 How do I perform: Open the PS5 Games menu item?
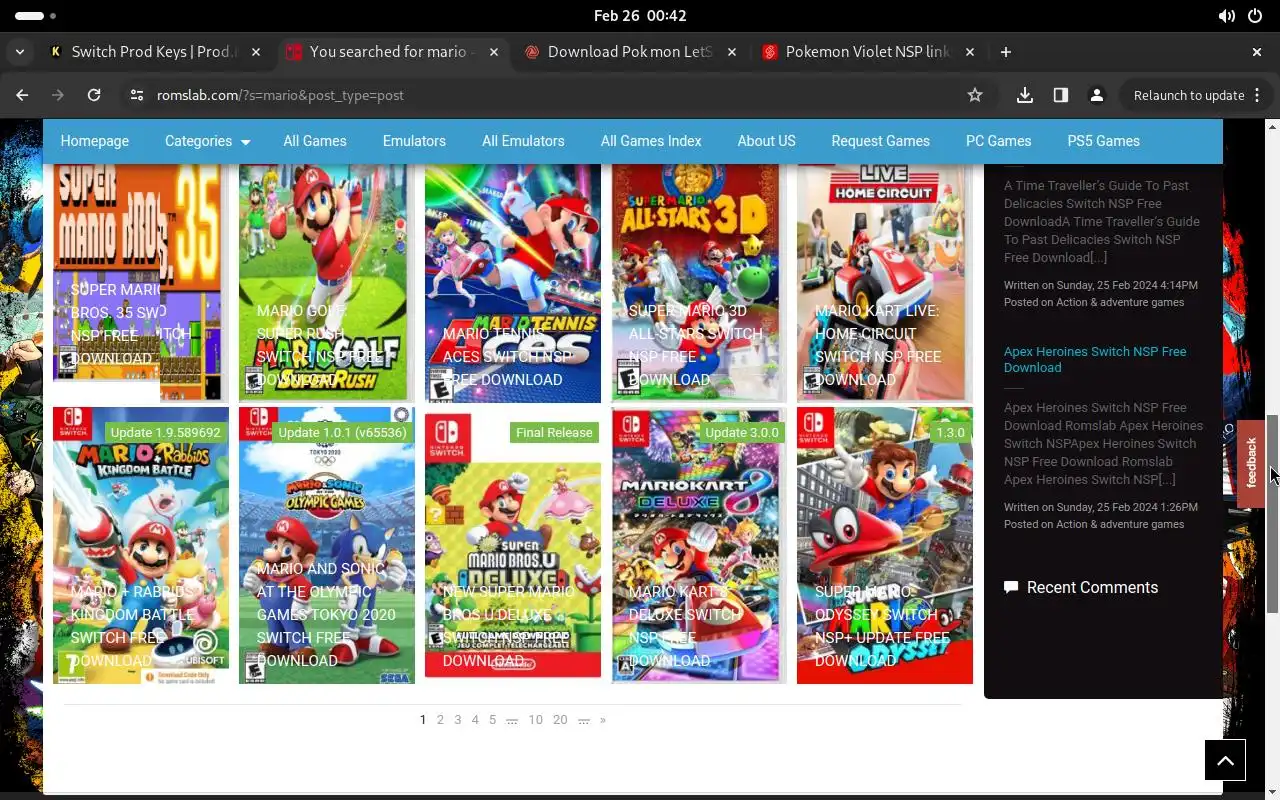pos(1104,141)
